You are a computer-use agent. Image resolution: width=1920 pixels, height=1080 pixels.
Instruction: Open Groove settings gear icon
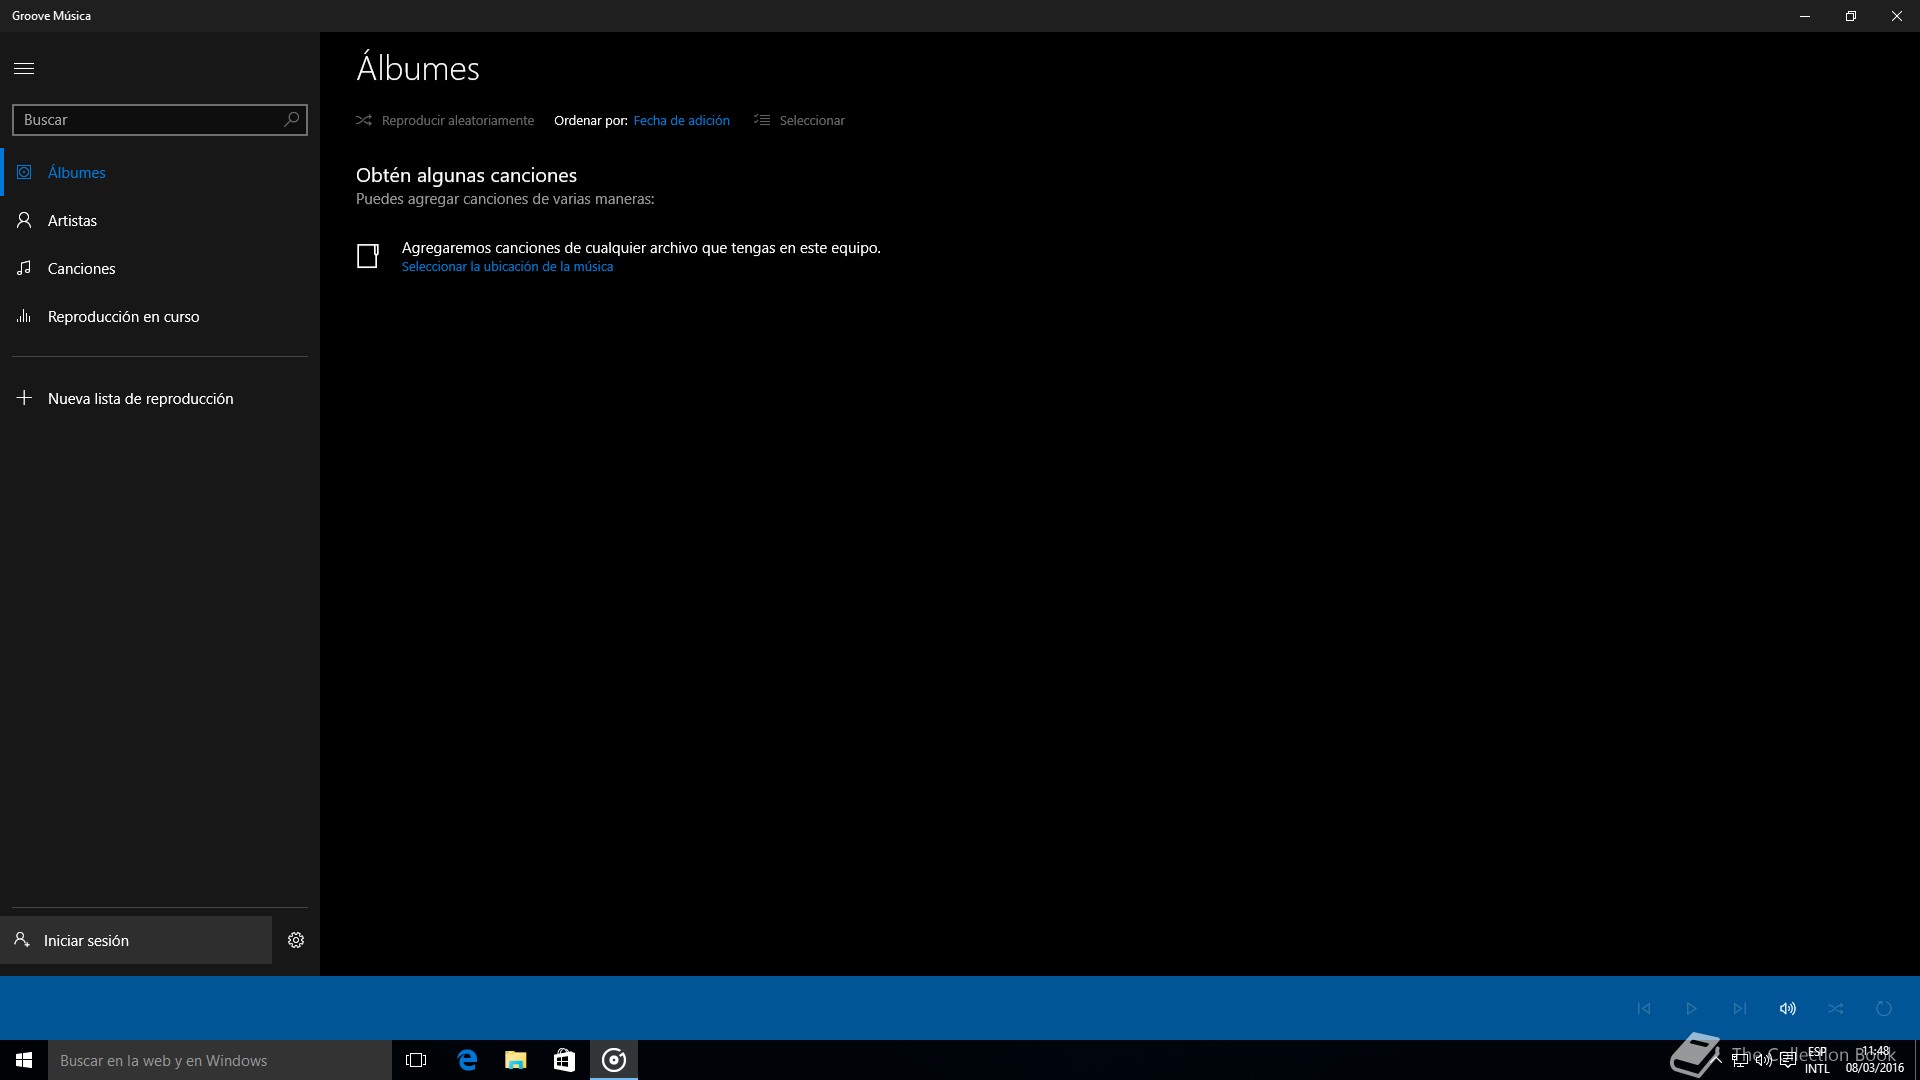[296, 940]
